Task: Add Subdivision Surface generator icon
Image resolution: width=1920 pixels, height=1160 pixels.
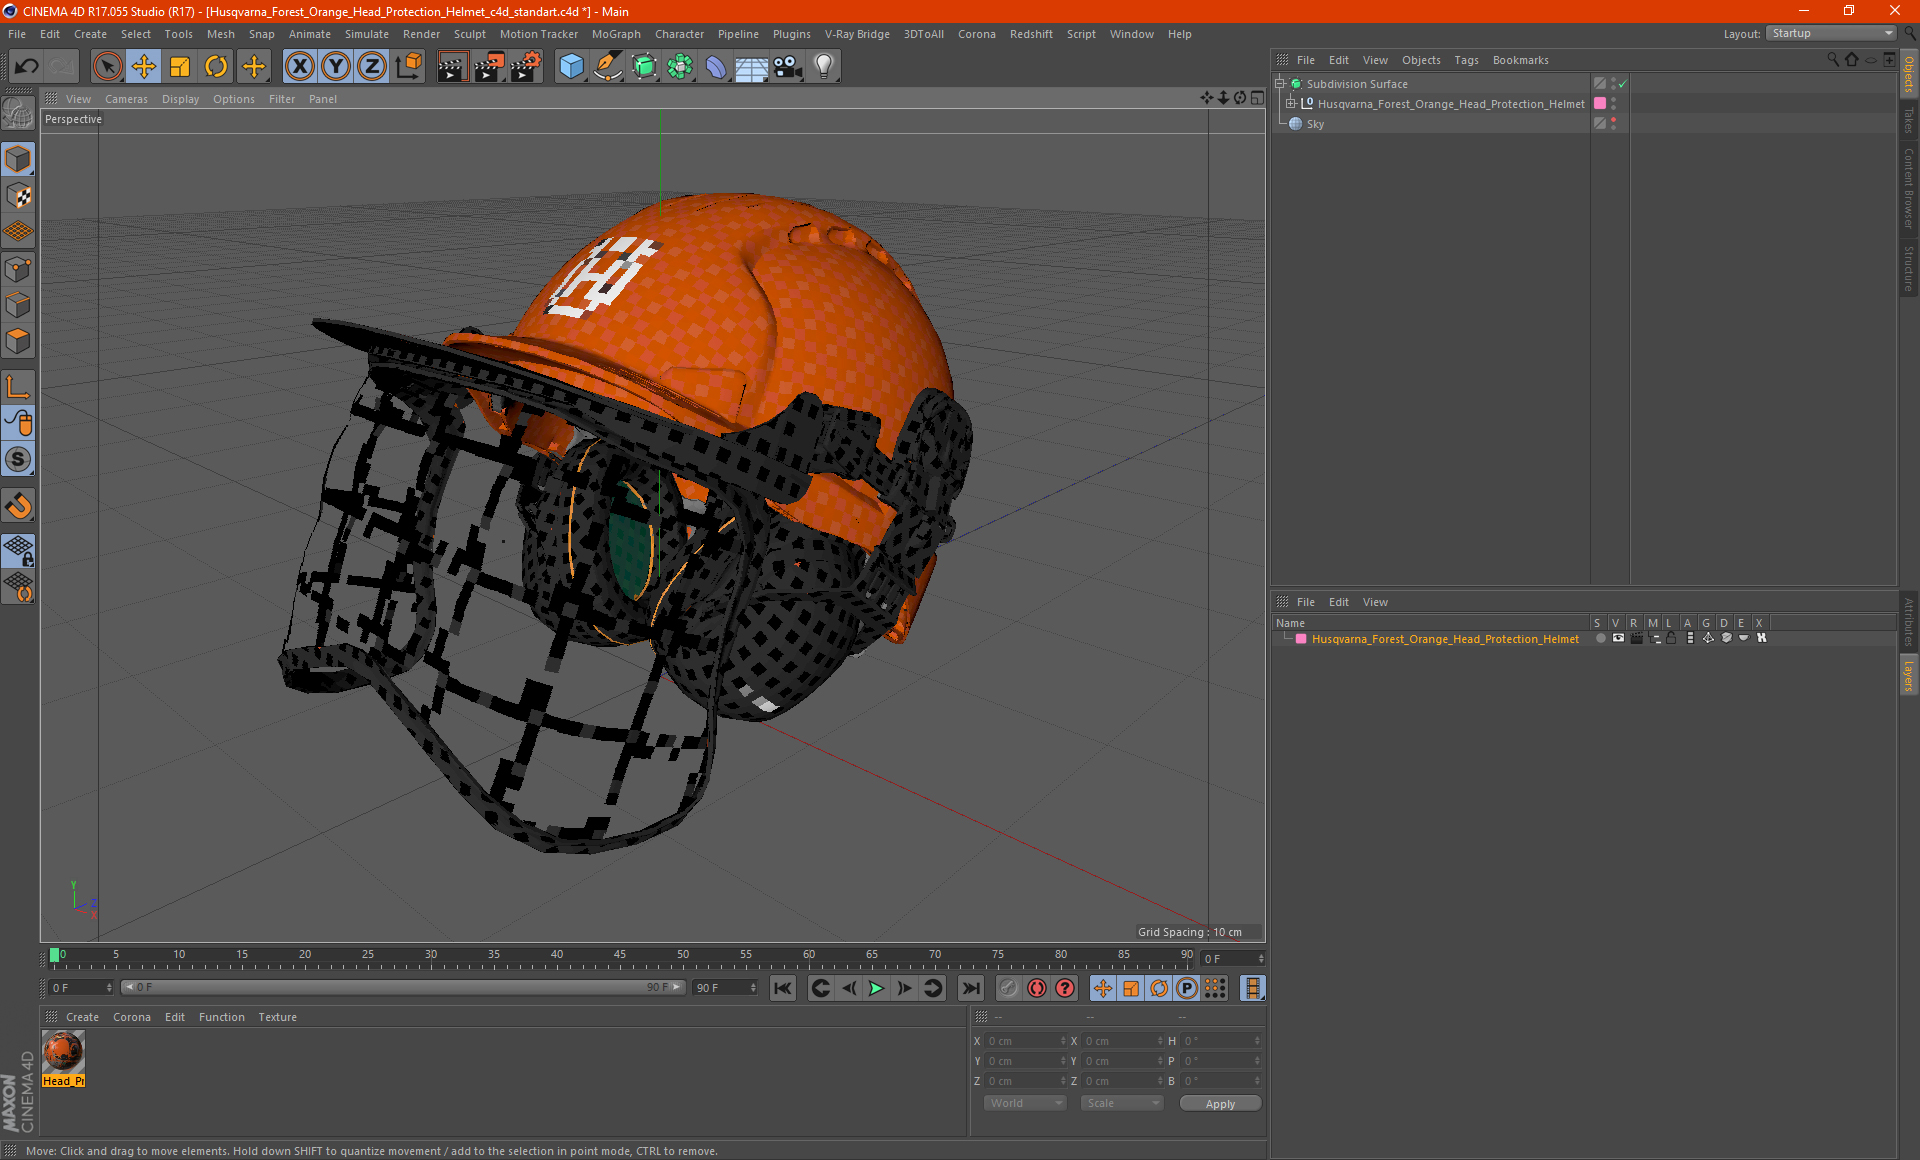Action: coord(644,67)
